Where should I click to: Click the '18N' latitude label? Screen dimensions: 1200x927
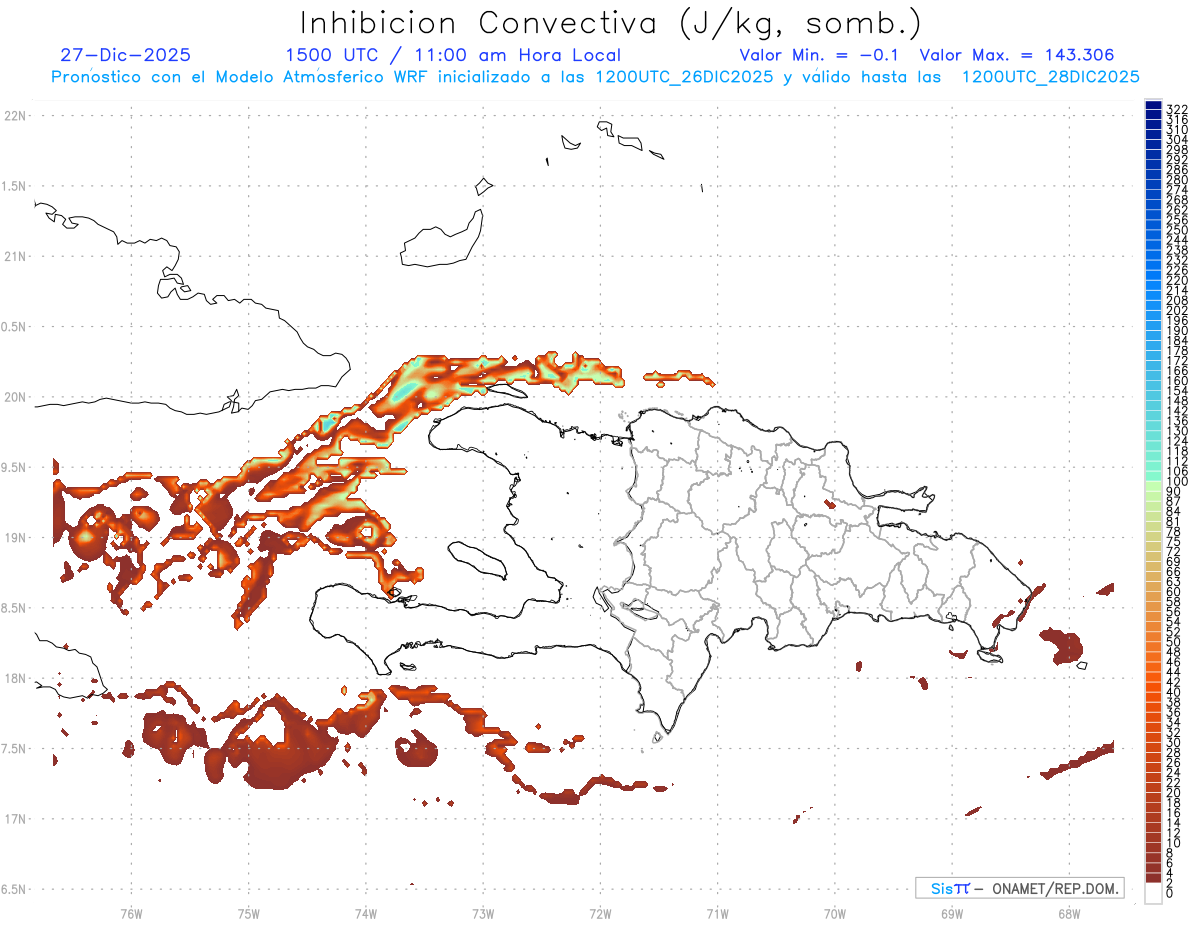(x=14, y=678)
